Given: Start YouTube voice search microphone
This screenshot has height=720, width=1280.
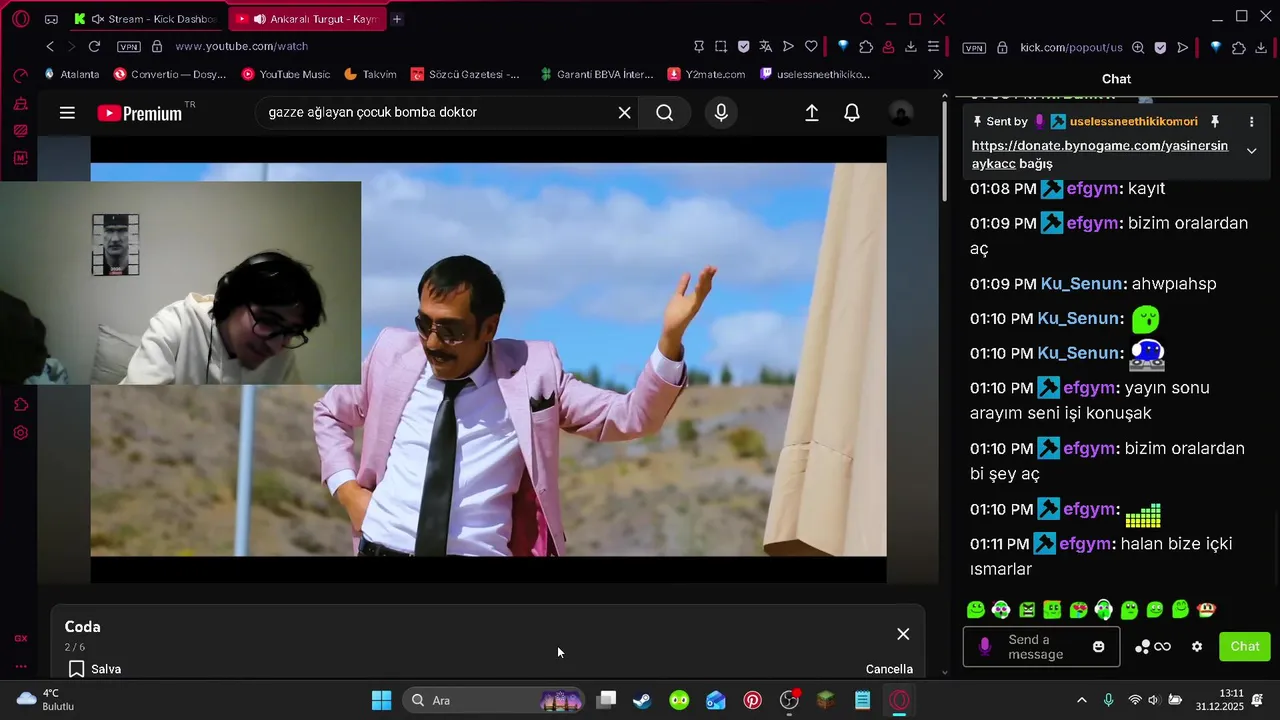Looking at the screenshot, I should [x=721, y=113].
